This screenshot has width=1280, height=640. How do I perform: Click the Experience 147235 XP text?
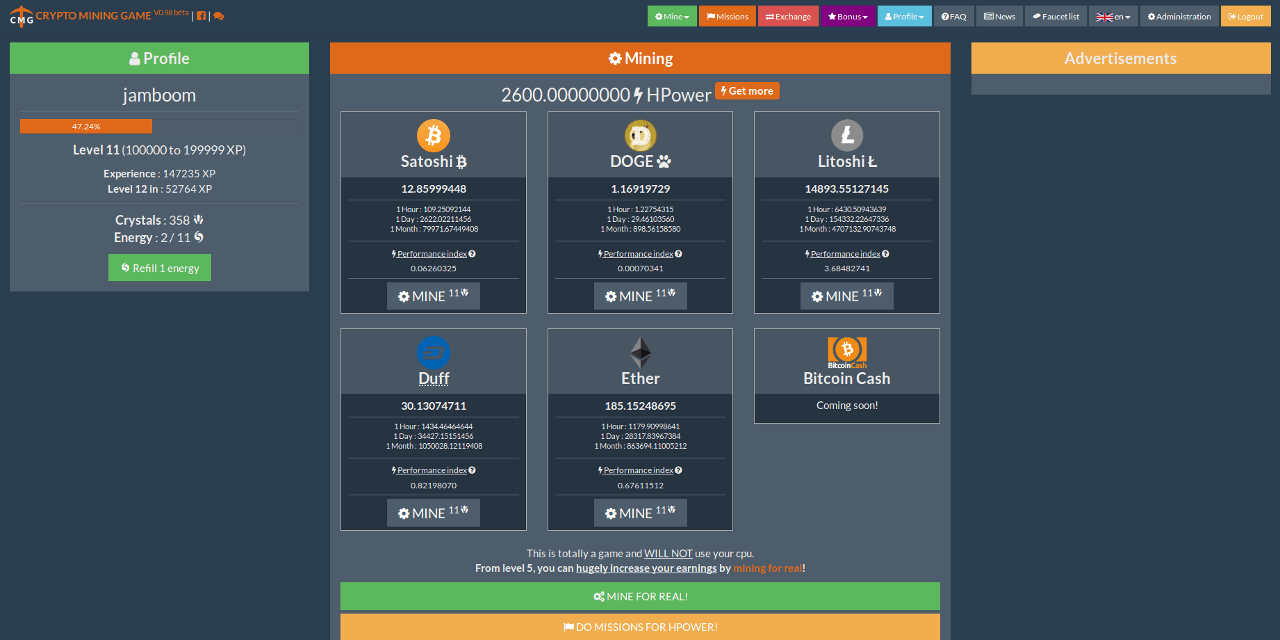(x=159, y=174)
